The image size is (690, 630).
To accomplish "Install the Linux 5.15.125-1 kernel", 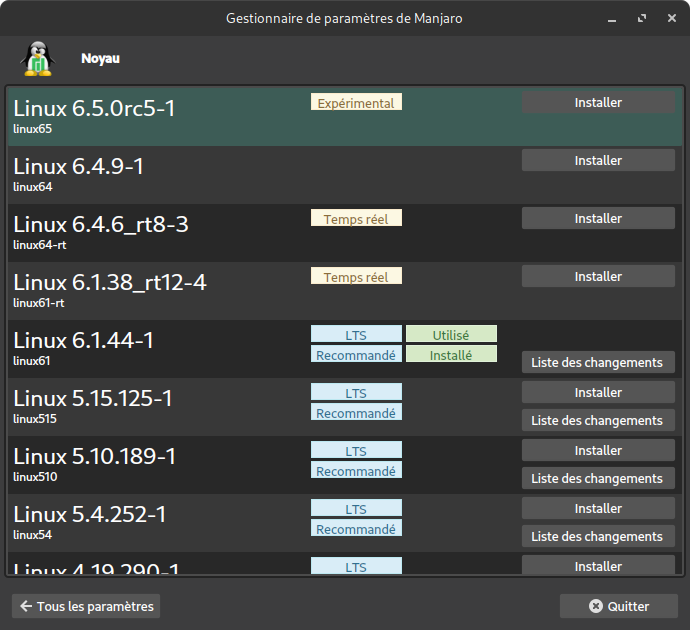I will point(598,392).
